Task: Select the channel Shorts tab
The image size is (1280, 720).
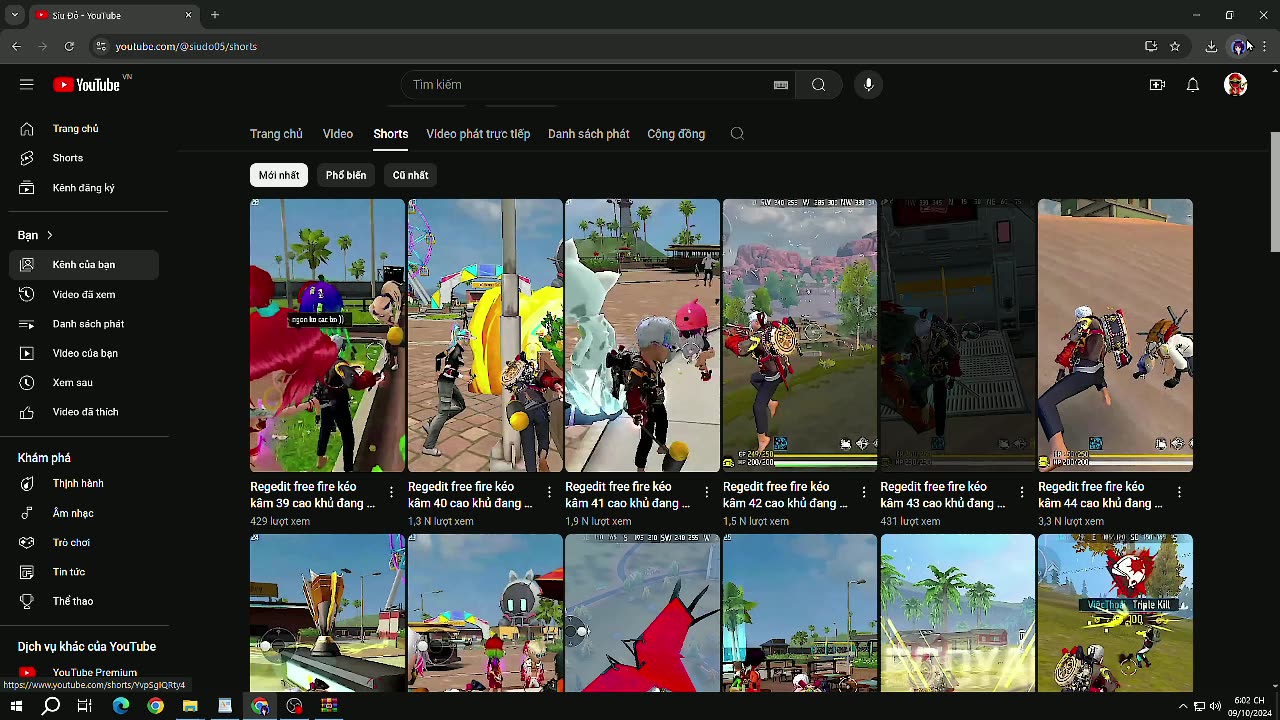Action: (391, 134)
